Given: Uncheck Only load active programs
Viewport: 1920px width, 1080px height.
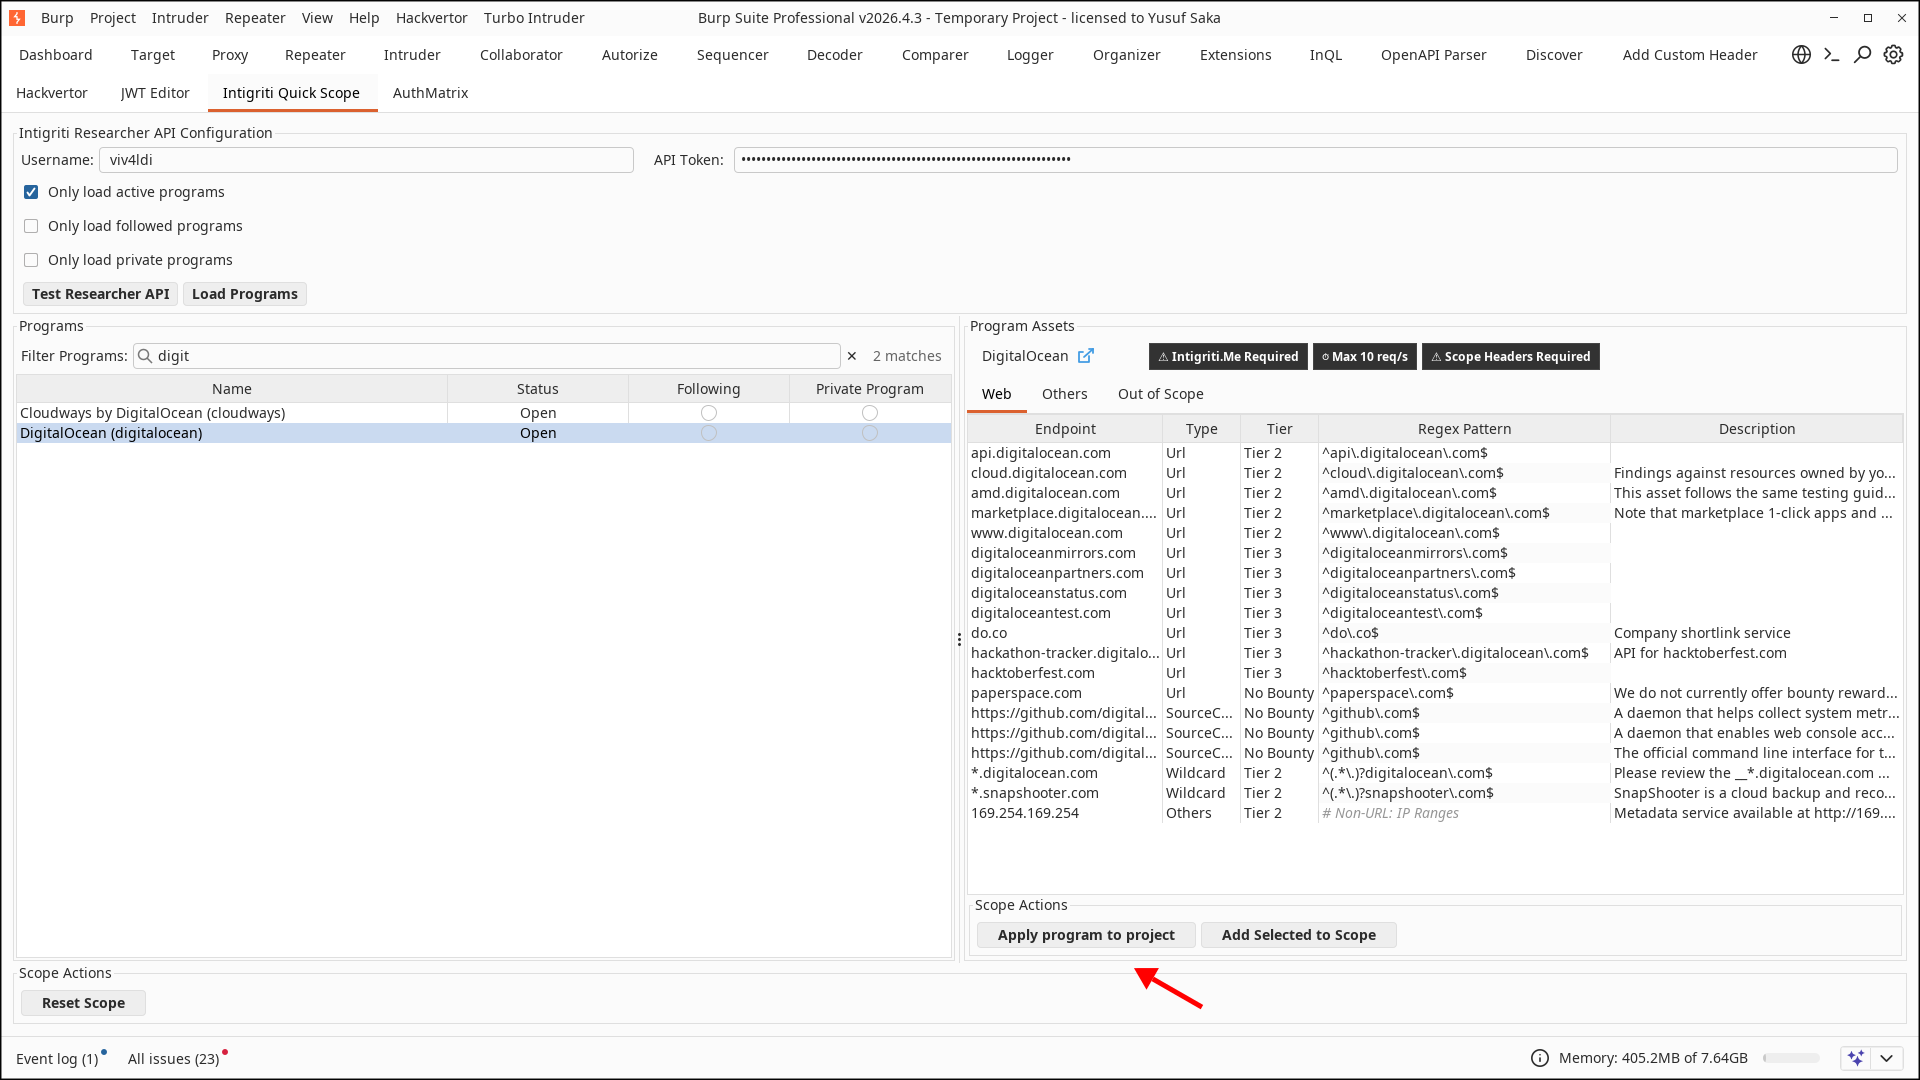Looking at the screenshot, I should click(x=31, y=192).
